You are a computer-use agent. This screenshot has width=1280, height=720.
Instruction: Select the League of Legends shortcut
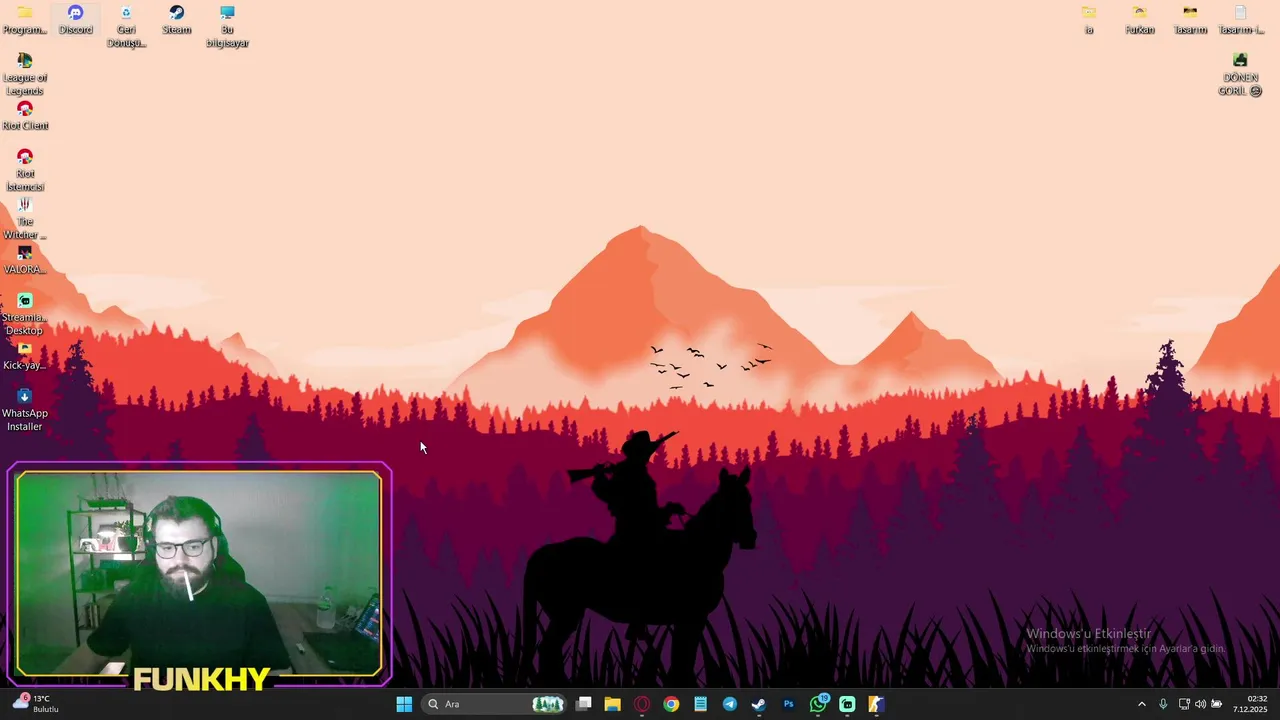click(25, 74)
